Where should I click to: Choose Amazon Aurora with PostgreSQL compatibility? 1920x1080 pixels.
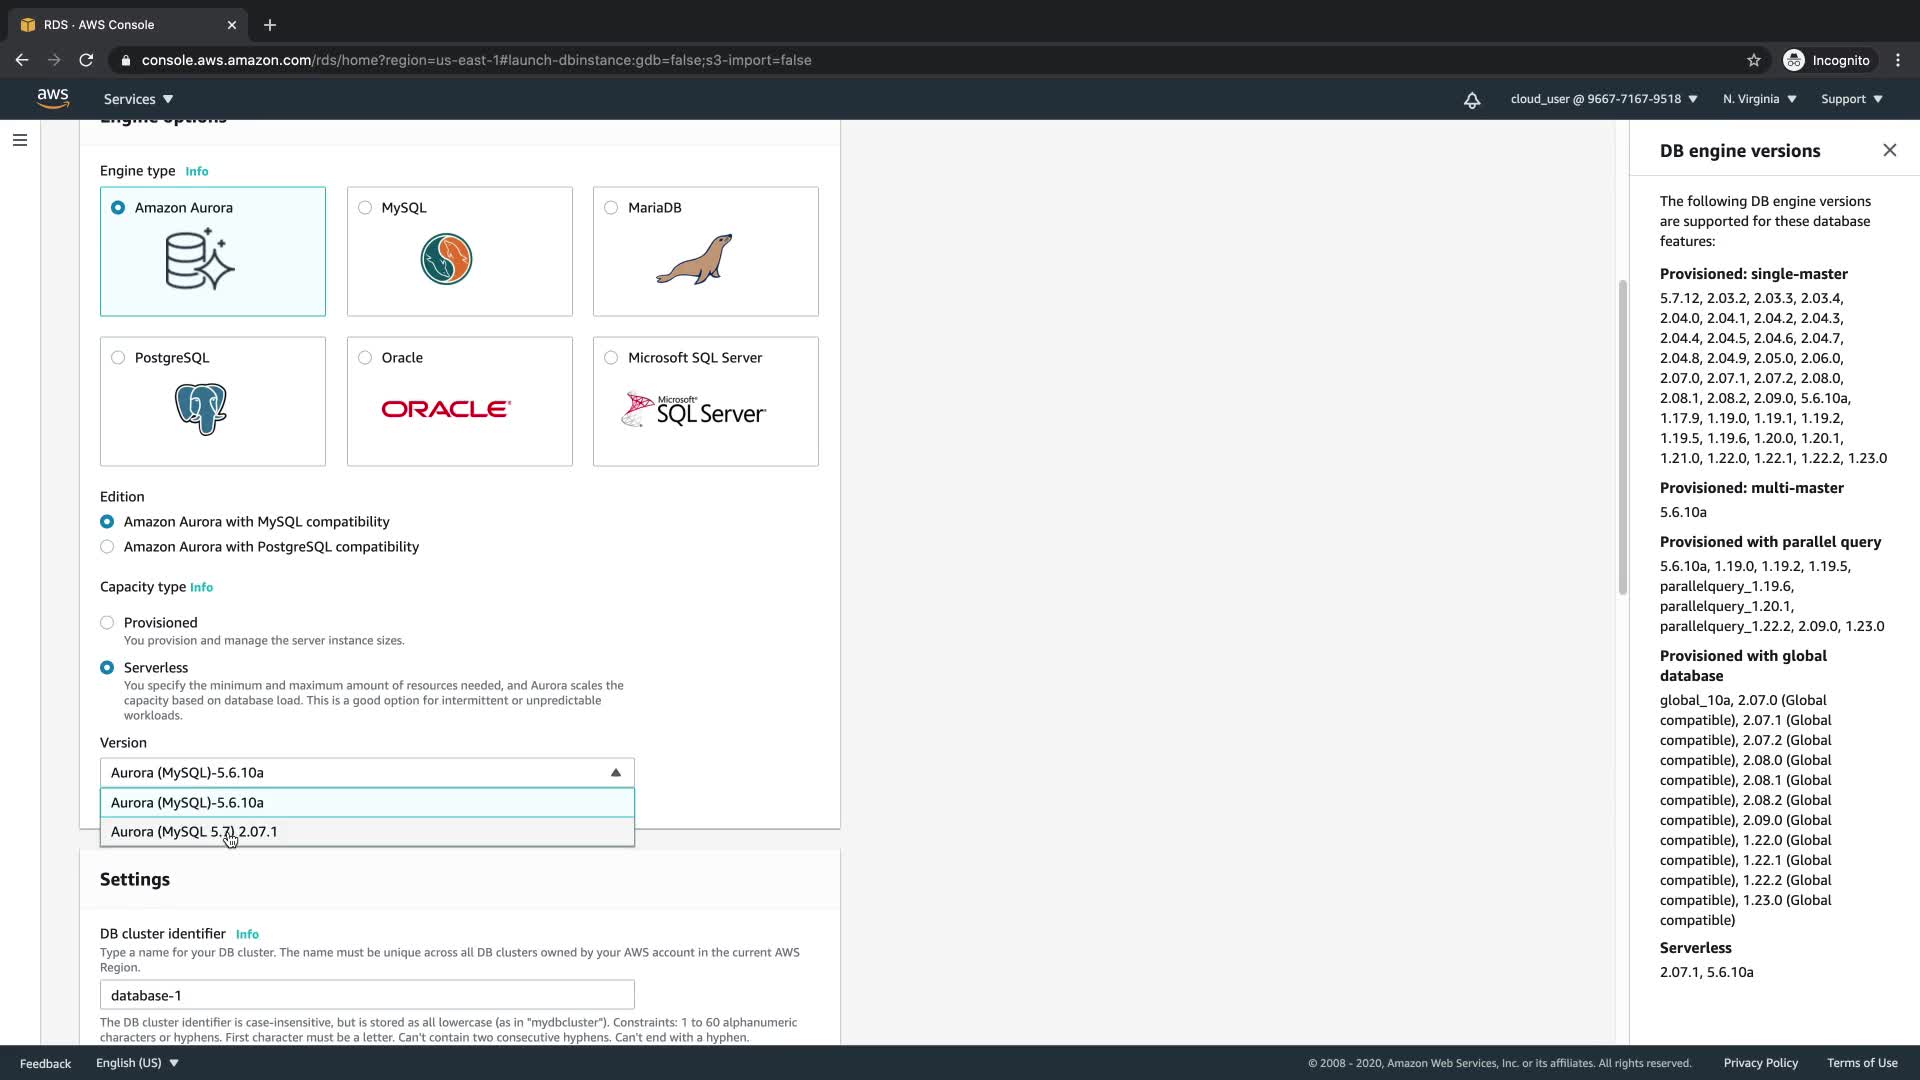(107, 547)
